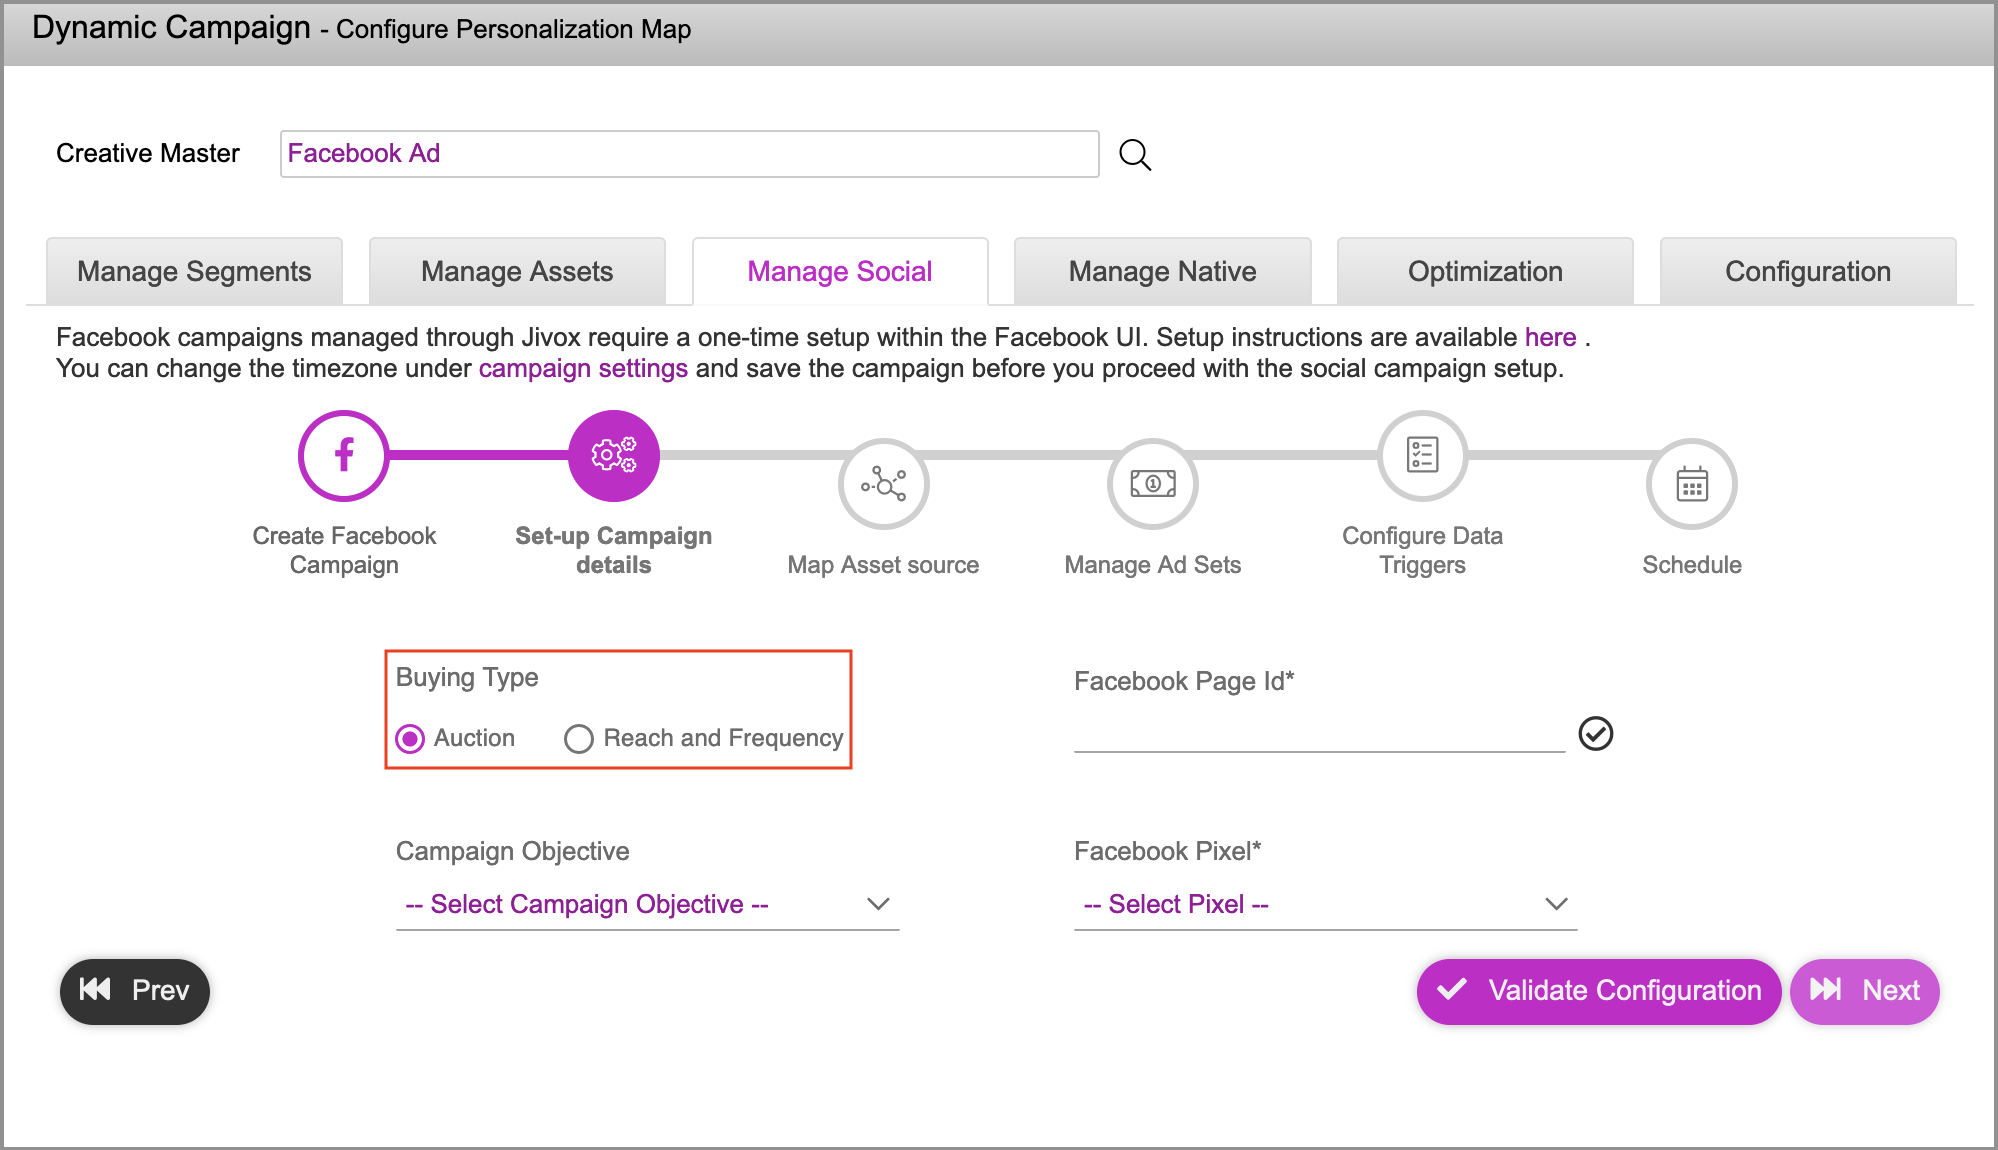
Task: Open the Optimization tab
Action: (x=1485, y=271)
